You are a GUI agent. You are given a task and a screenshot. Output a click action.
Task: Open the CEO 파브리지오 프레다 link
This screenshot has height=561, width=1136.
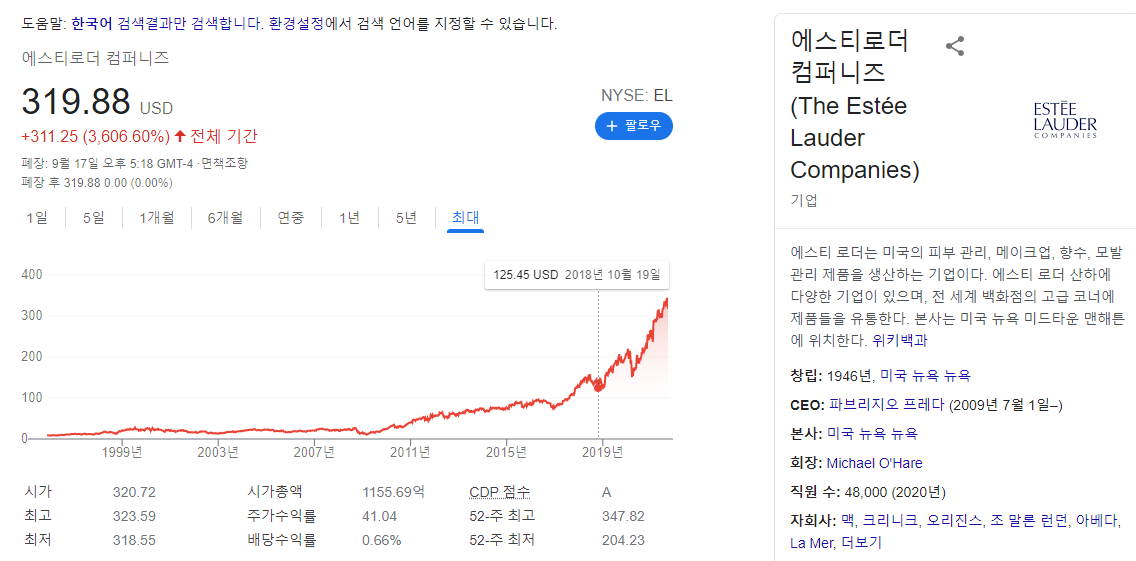888,404
